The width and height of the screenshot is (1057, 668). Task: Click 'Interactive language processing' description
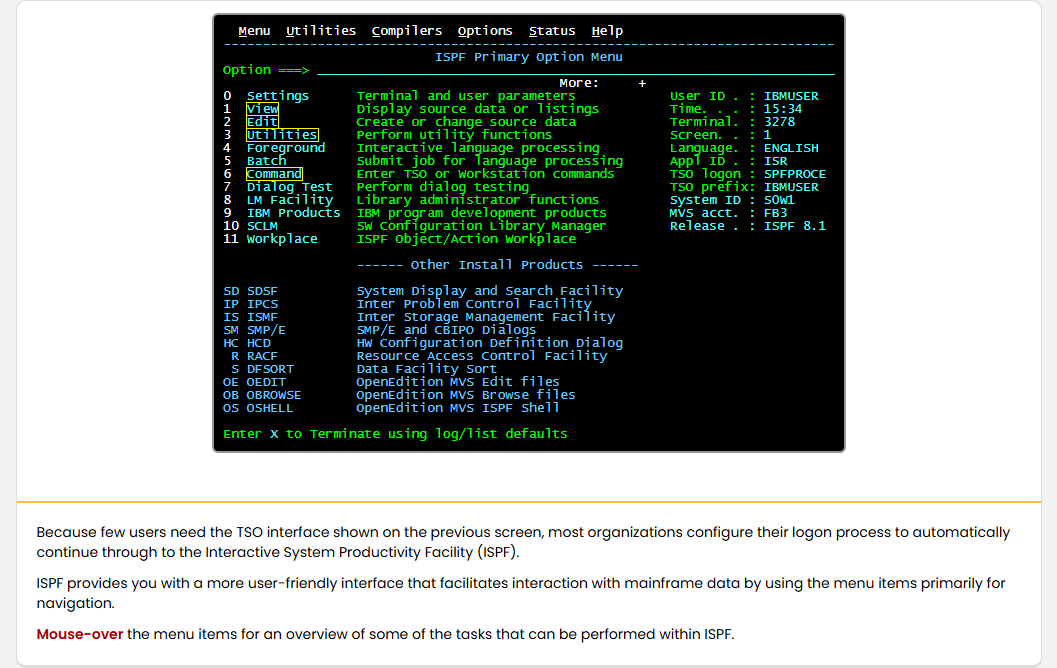pos(478,148)
